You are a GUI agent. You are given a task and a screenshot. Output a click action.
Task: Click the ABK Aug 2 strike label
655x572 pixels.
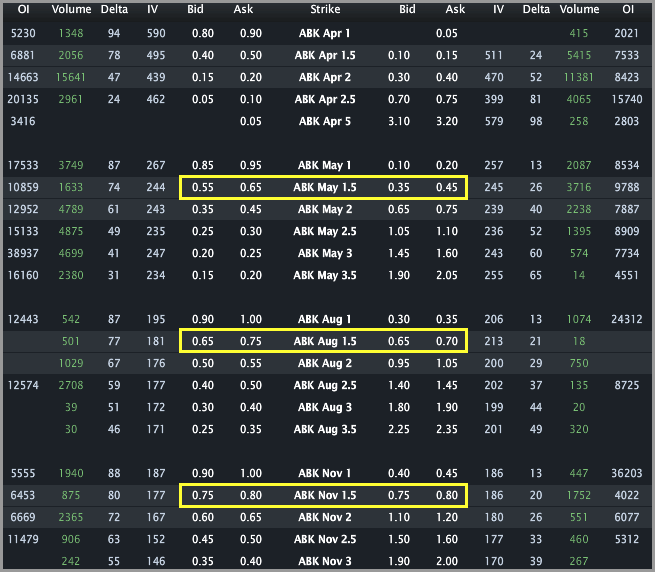tap(325, 364)
